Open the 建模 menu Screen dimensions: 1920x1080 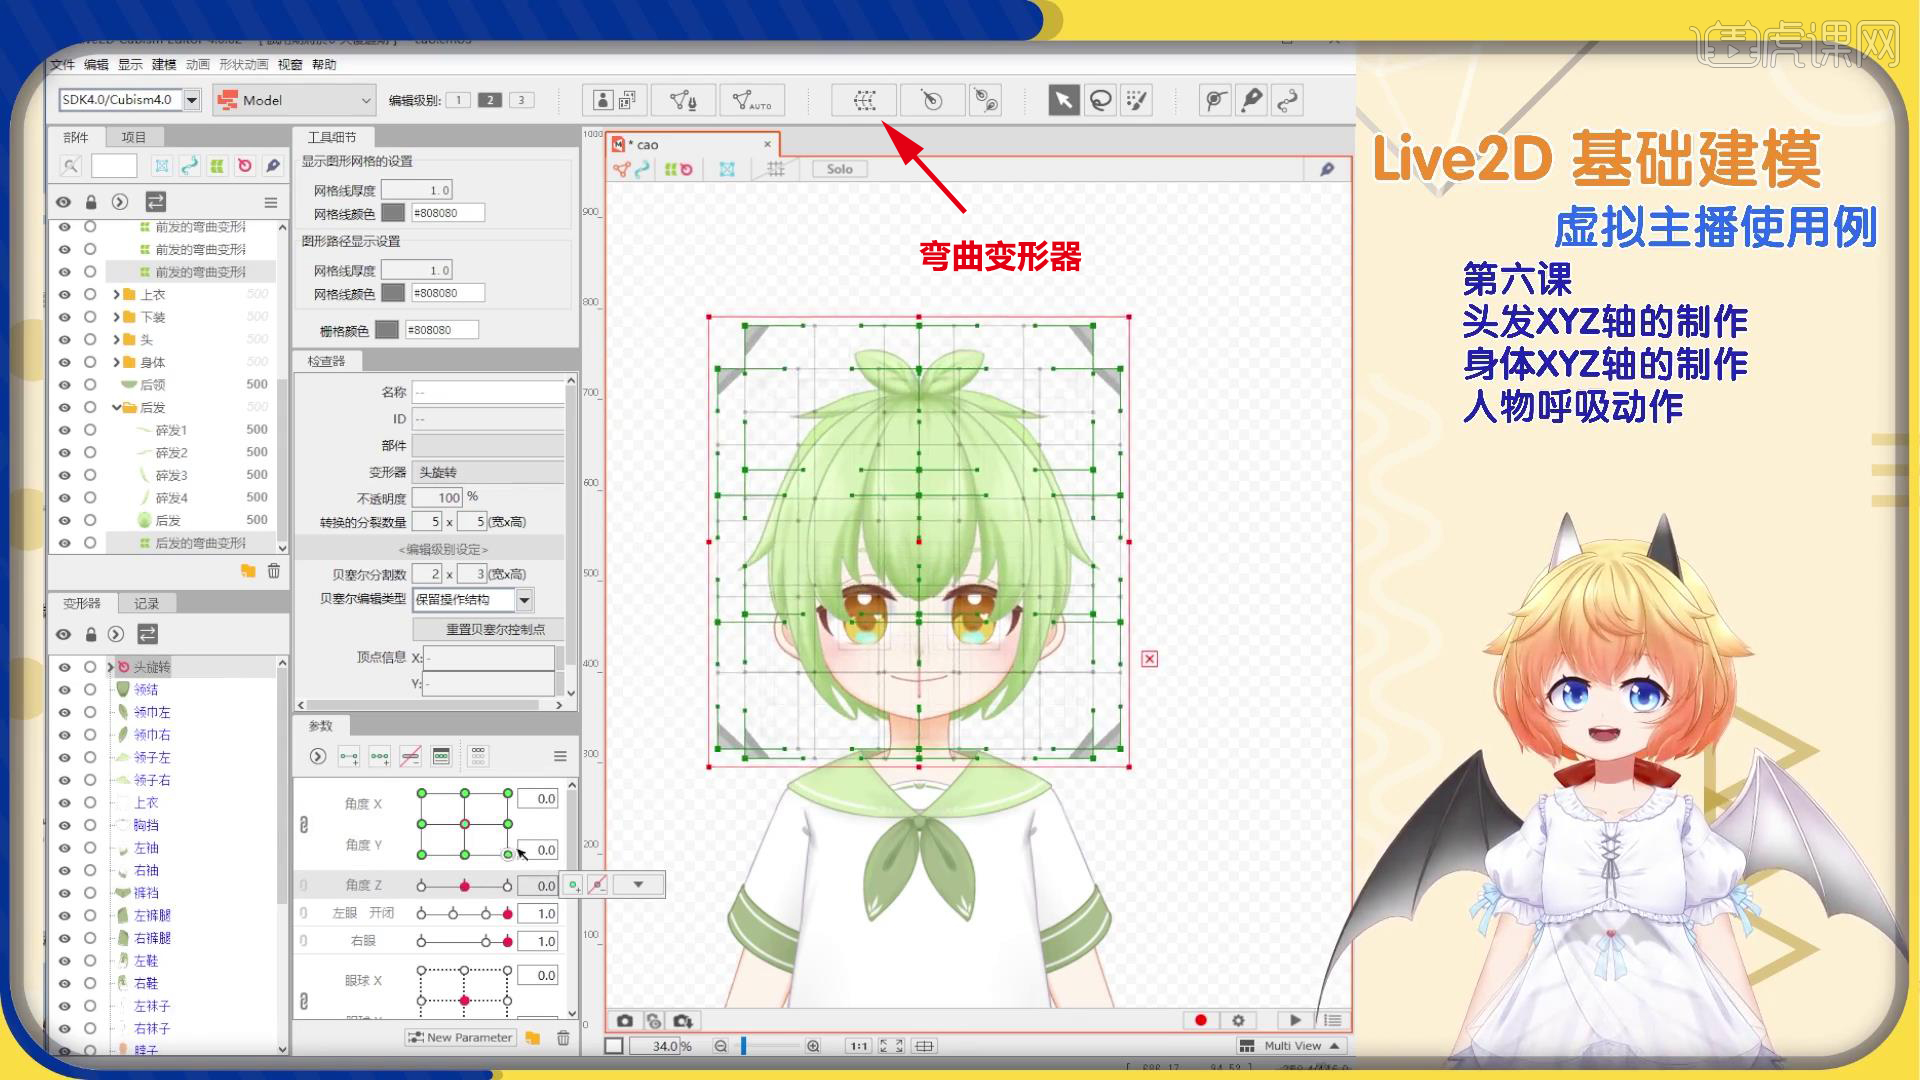click(163, 64)
